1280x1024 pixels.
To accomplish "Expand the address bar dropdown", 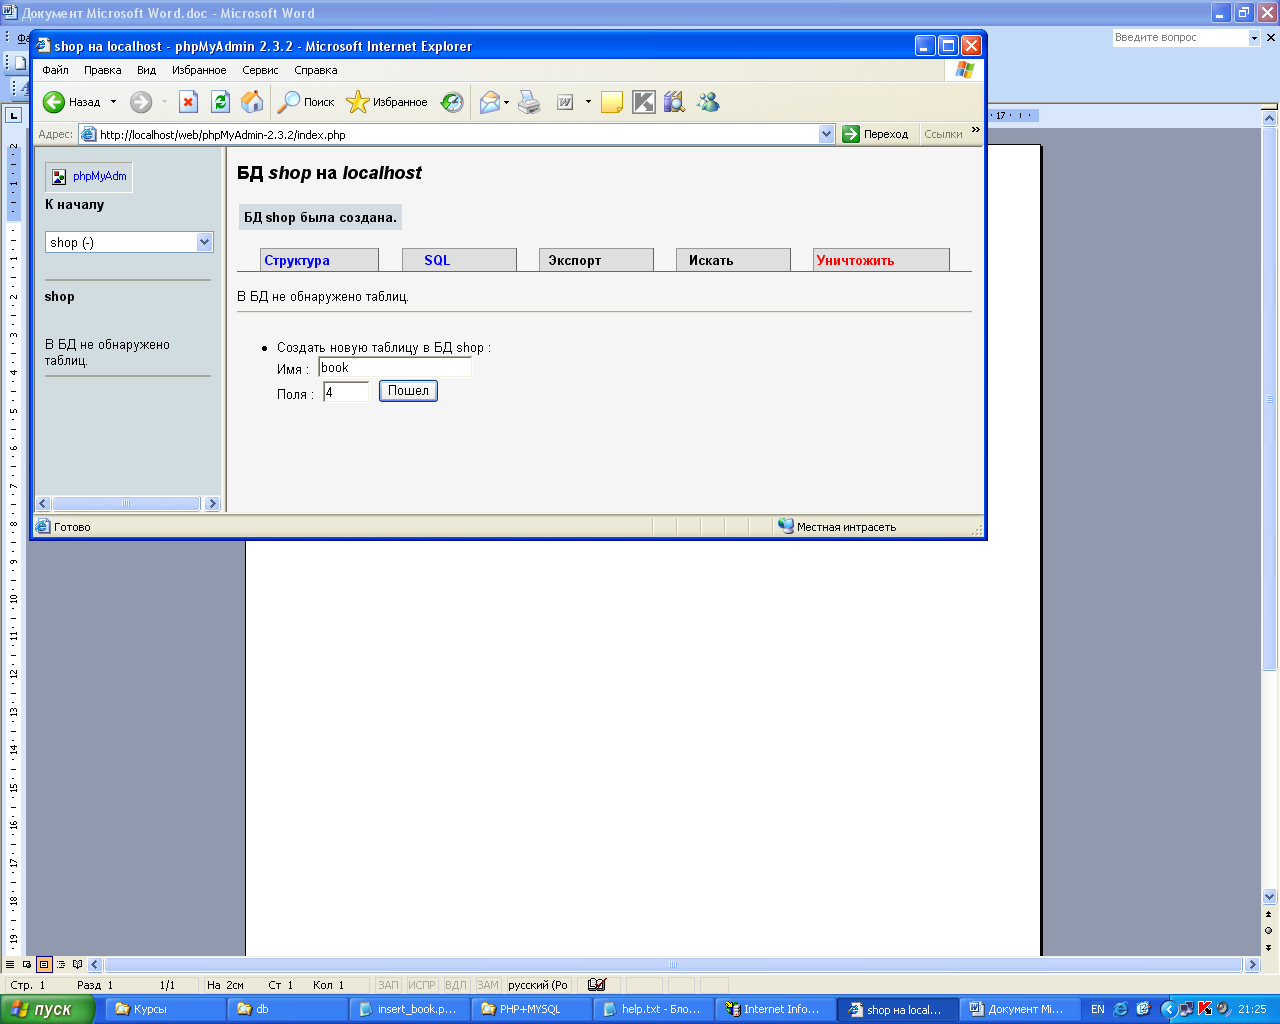I will click(x=826, y=134).
